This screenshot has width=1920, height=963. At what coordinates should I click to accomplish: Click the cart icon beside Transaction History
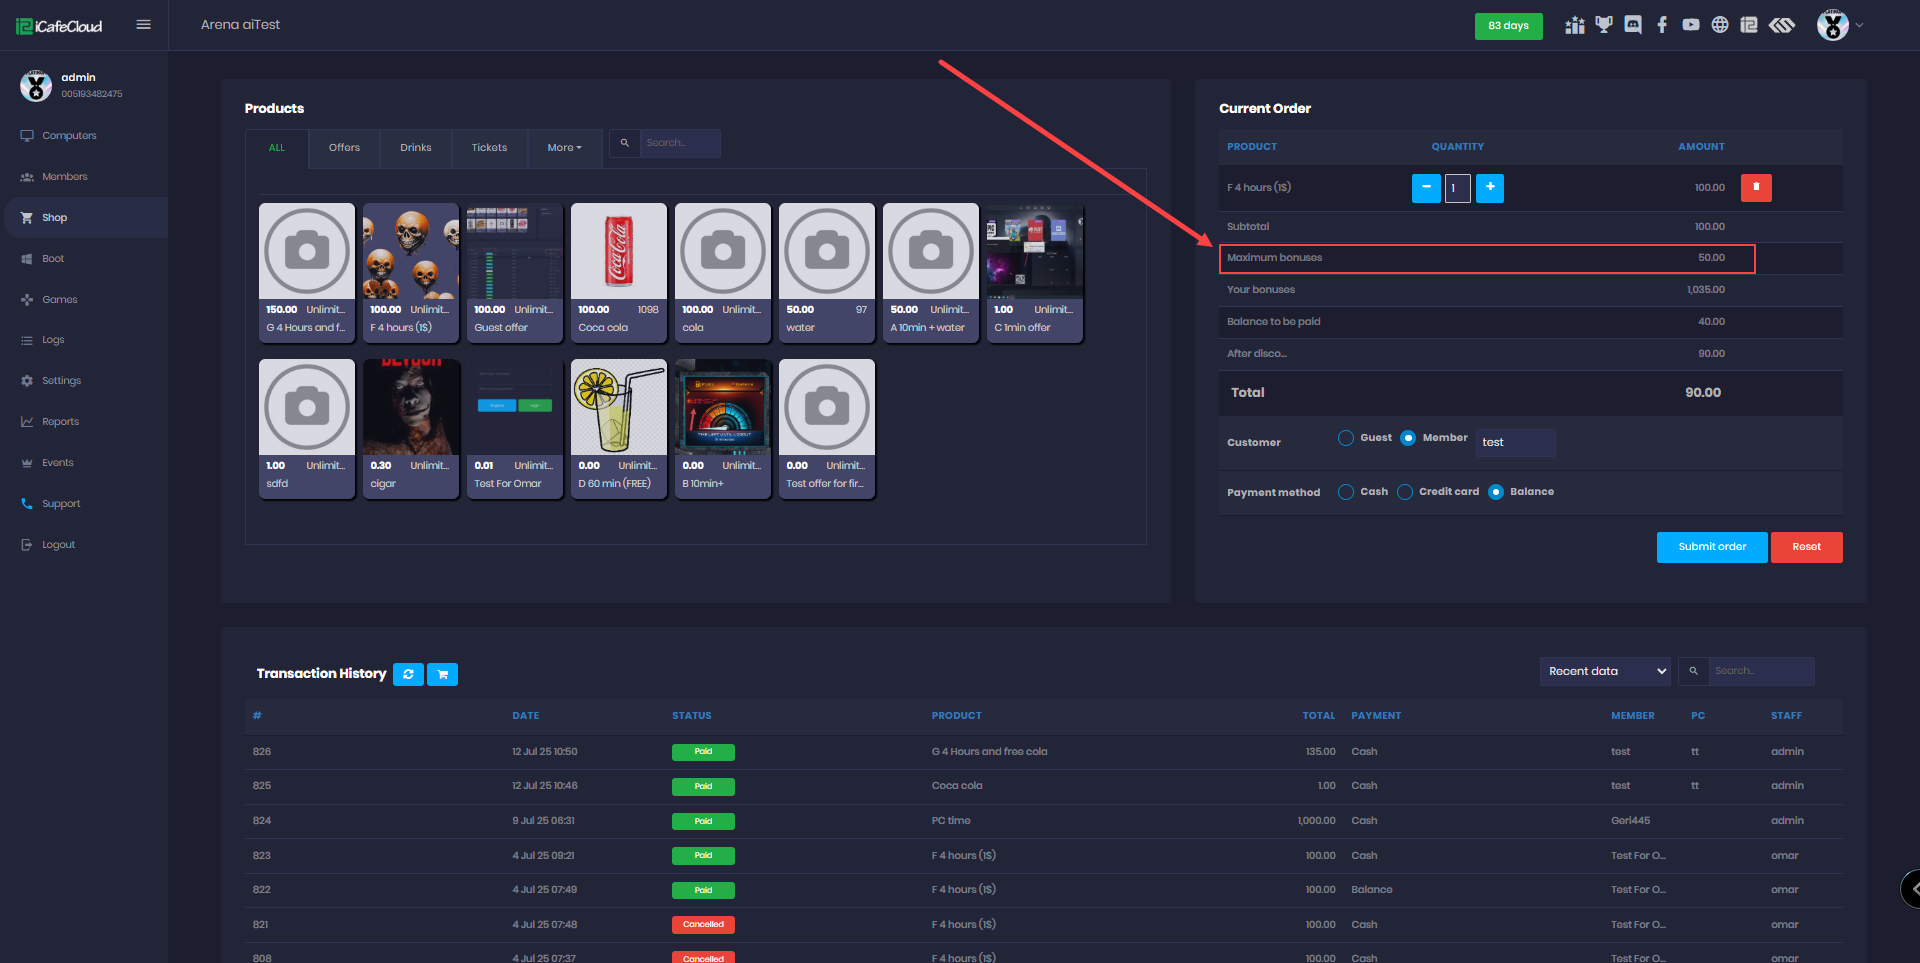[x=442, y=674]
